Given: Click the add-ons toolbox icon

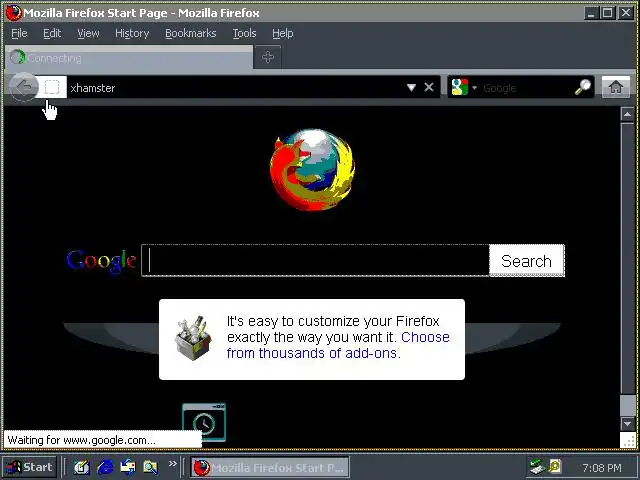Looking at the screenshot, I should pos(193,338).
